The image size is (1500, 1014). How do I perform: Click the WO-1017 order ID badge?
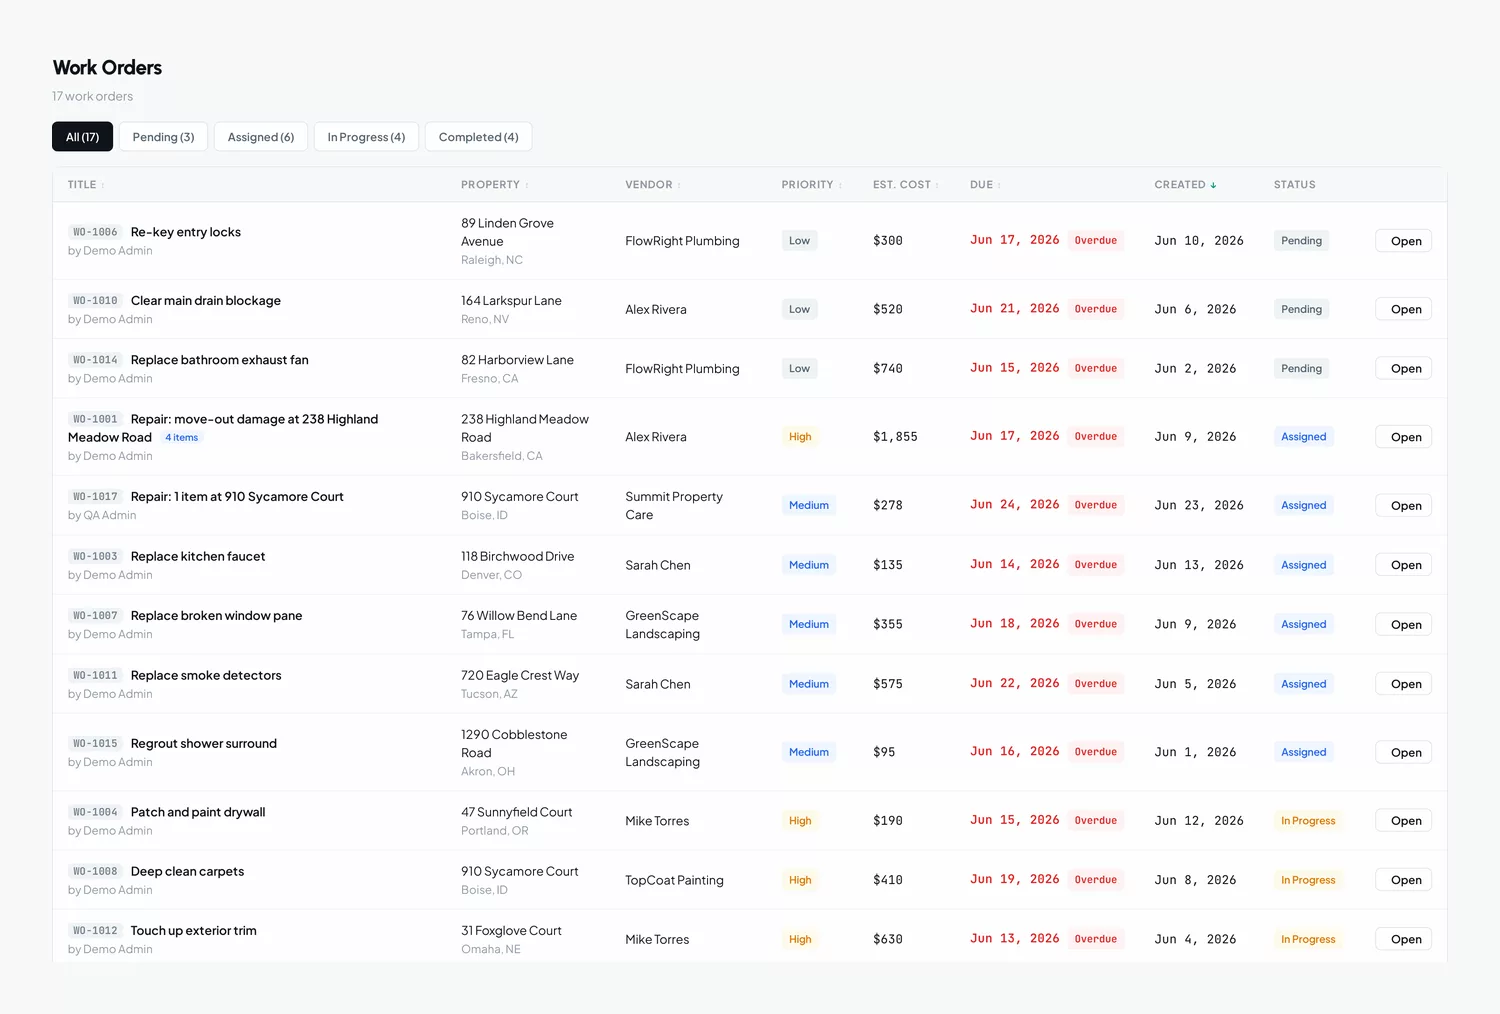[95, 497]
